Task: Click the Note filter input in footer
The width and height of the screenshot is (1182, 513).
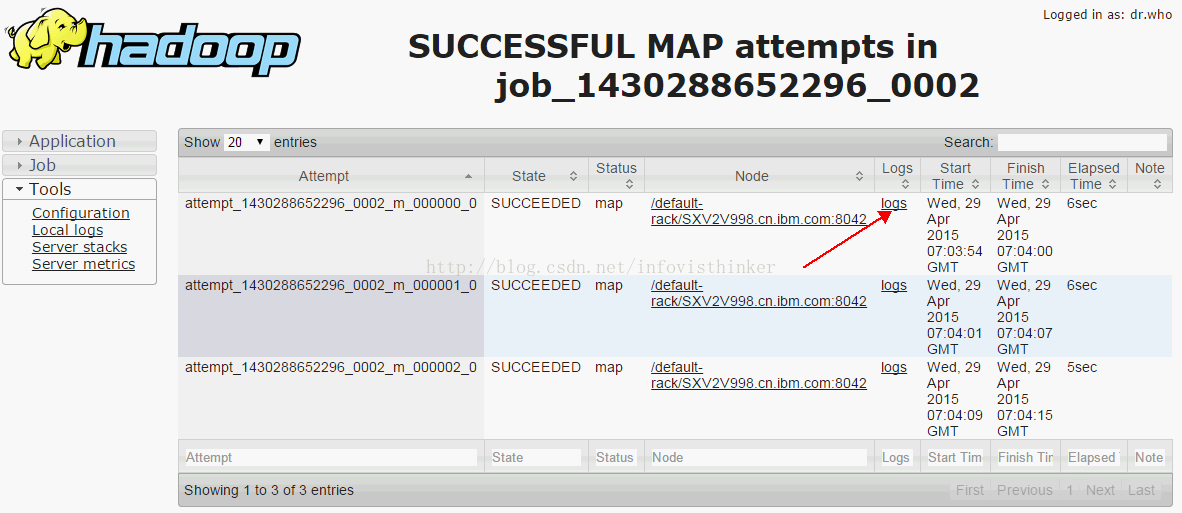Action: [x=1150, y=457]
